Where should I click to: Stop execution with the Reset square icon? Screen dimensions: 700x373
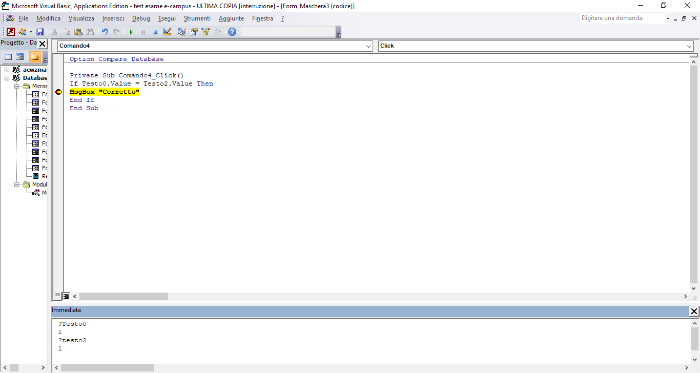pyautogui.click(x=155, y=32)
